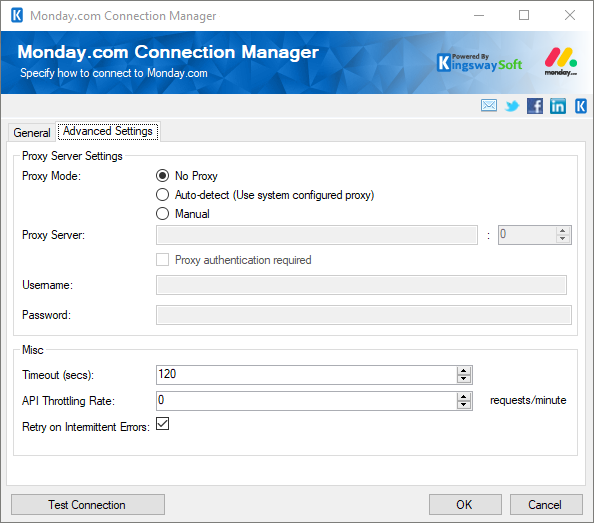This screenshot has height=523, width=594.
Task: Uncheck Retry on Intermittent Errors checkbox
Action: (x=163, y=424)
